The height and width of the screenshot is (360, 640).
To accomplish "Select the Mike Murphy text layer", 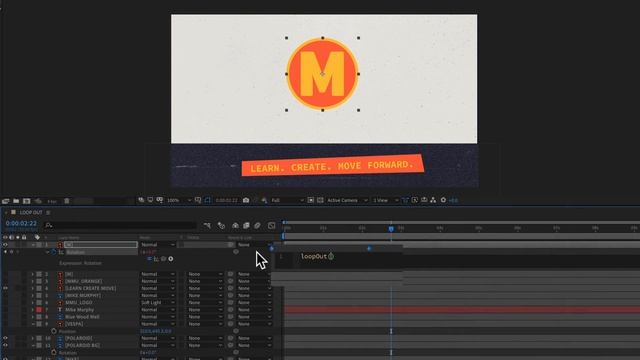I will click(x=79, y=310).
